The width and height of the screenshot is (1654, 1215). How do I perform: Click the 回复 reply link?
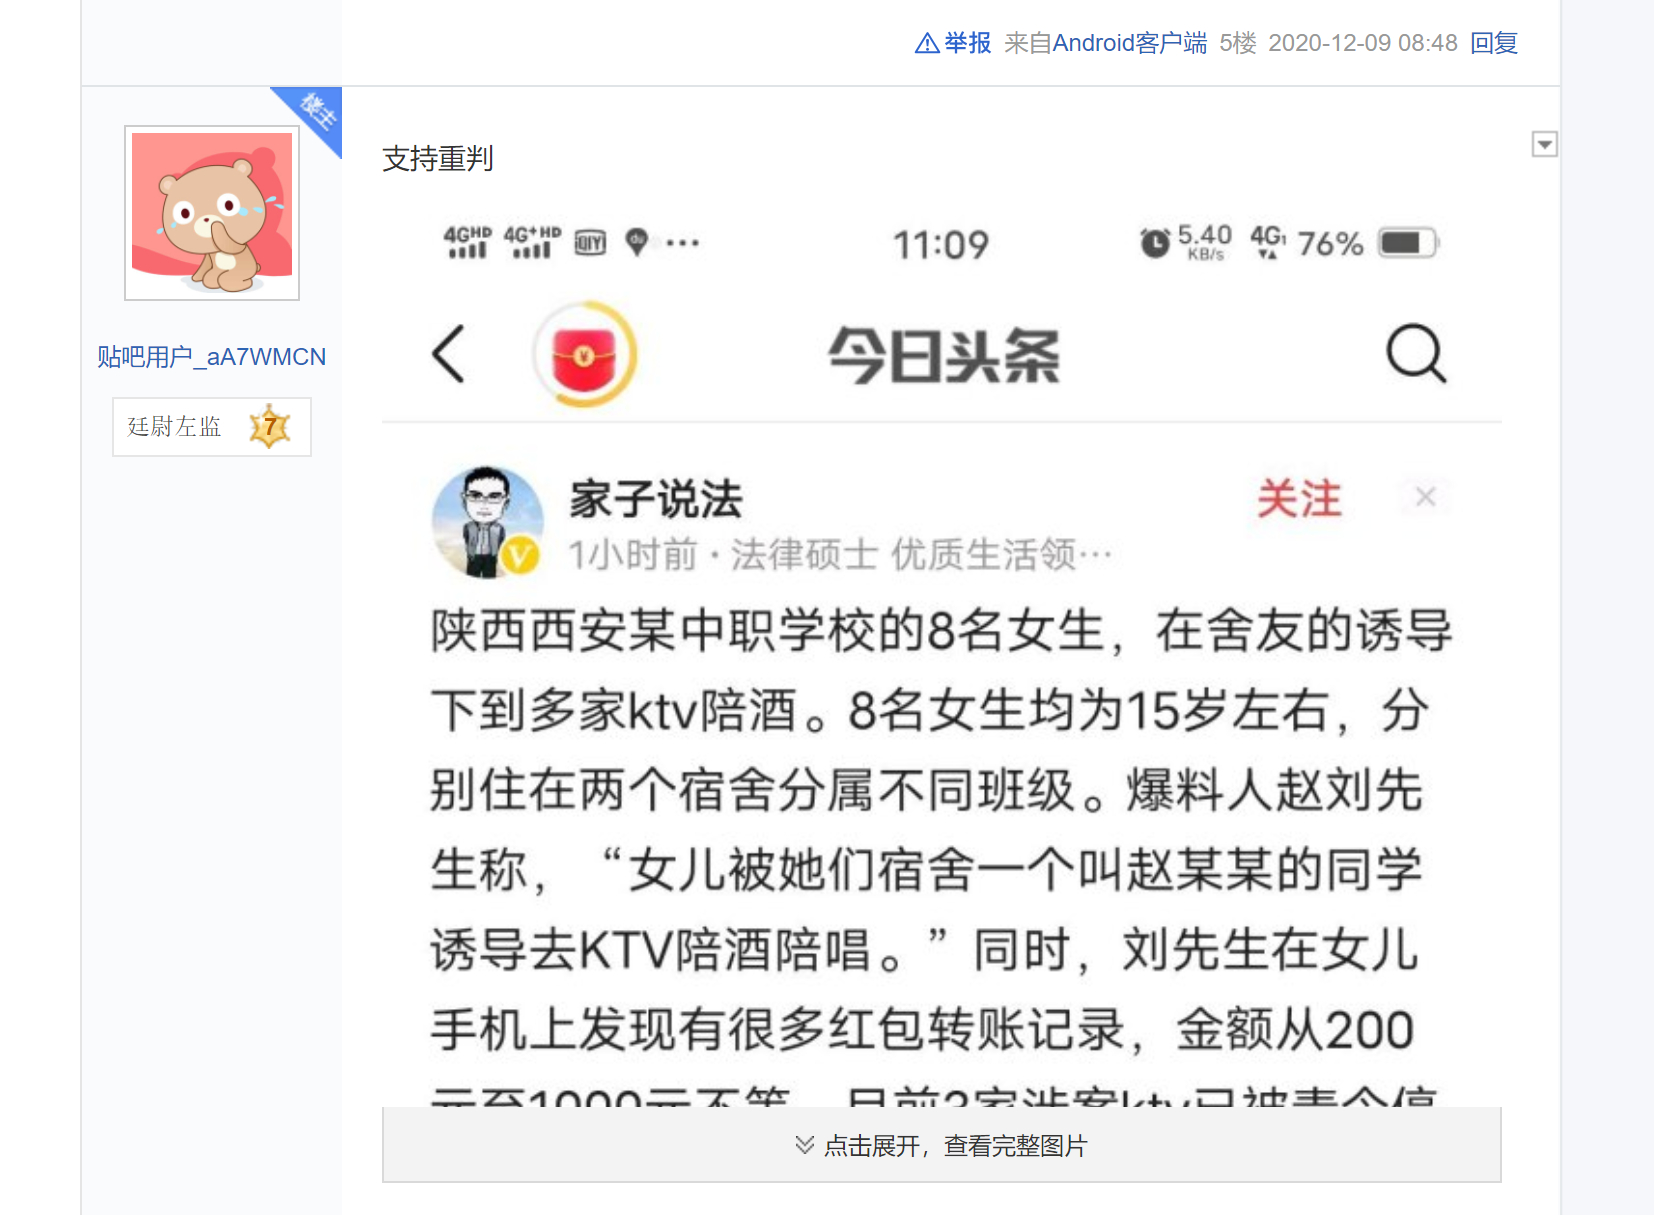pyautogui.click(x=1494, y=43)
